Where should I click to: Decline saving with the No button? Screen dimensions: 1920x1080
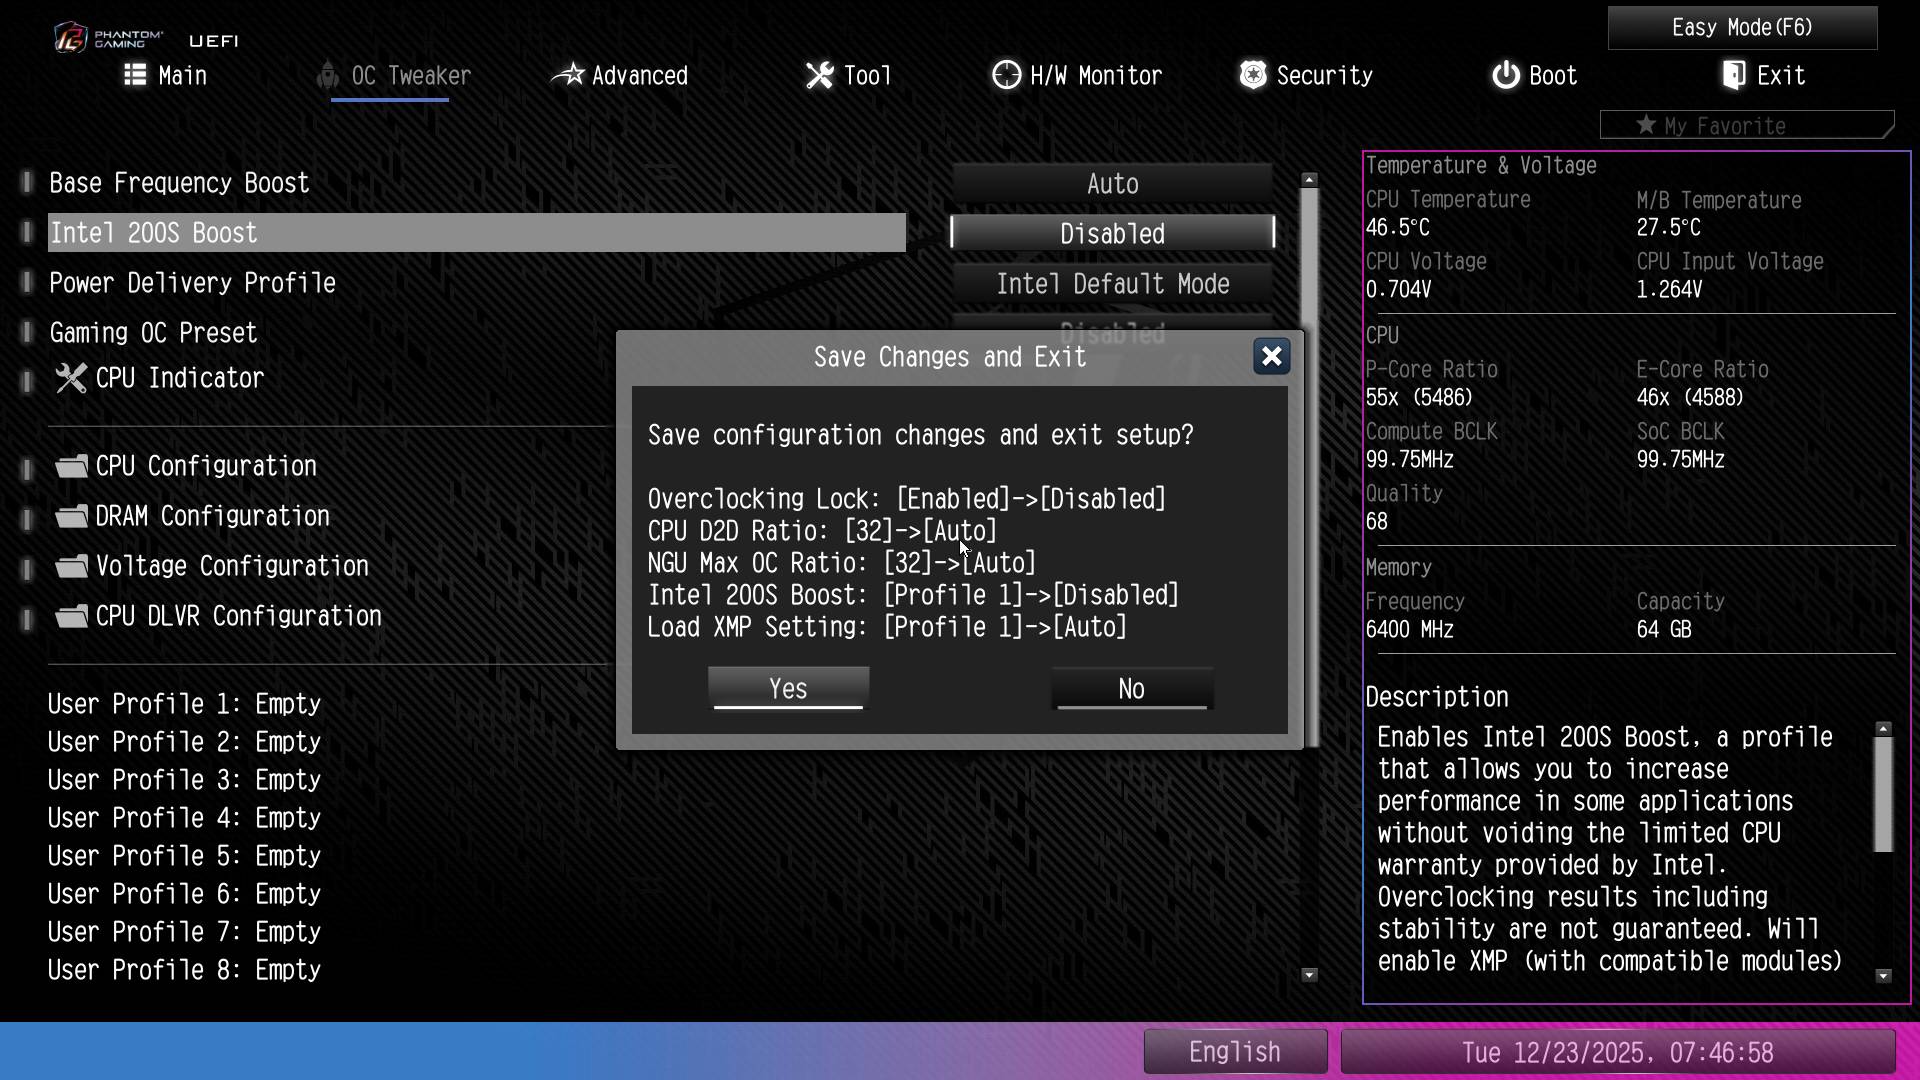1131,689
